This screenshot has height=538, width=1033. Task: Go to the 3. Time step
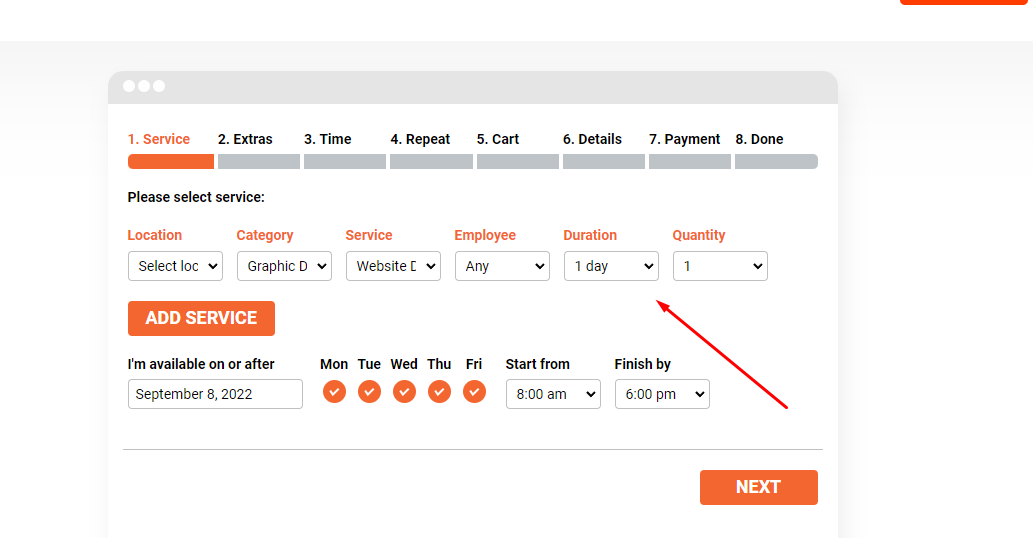coord(327,139)
